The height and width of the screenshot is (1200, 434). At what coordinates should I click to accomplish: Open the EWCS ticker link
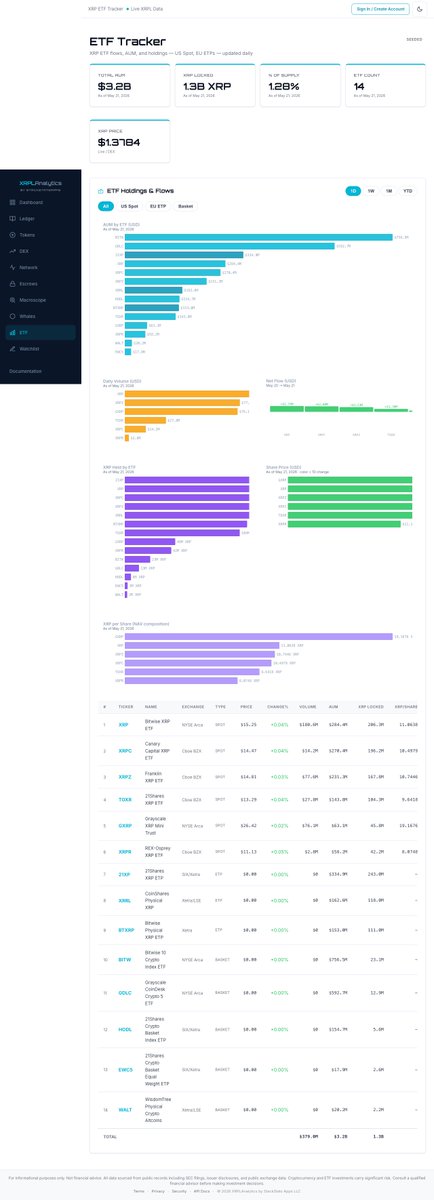click(x=125, y=1068)
